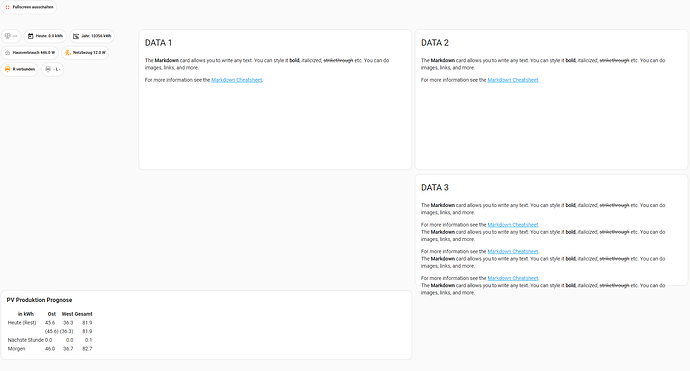
Task: Click the grey car icon labeled - L -
Action: click(x=48, y=69)
